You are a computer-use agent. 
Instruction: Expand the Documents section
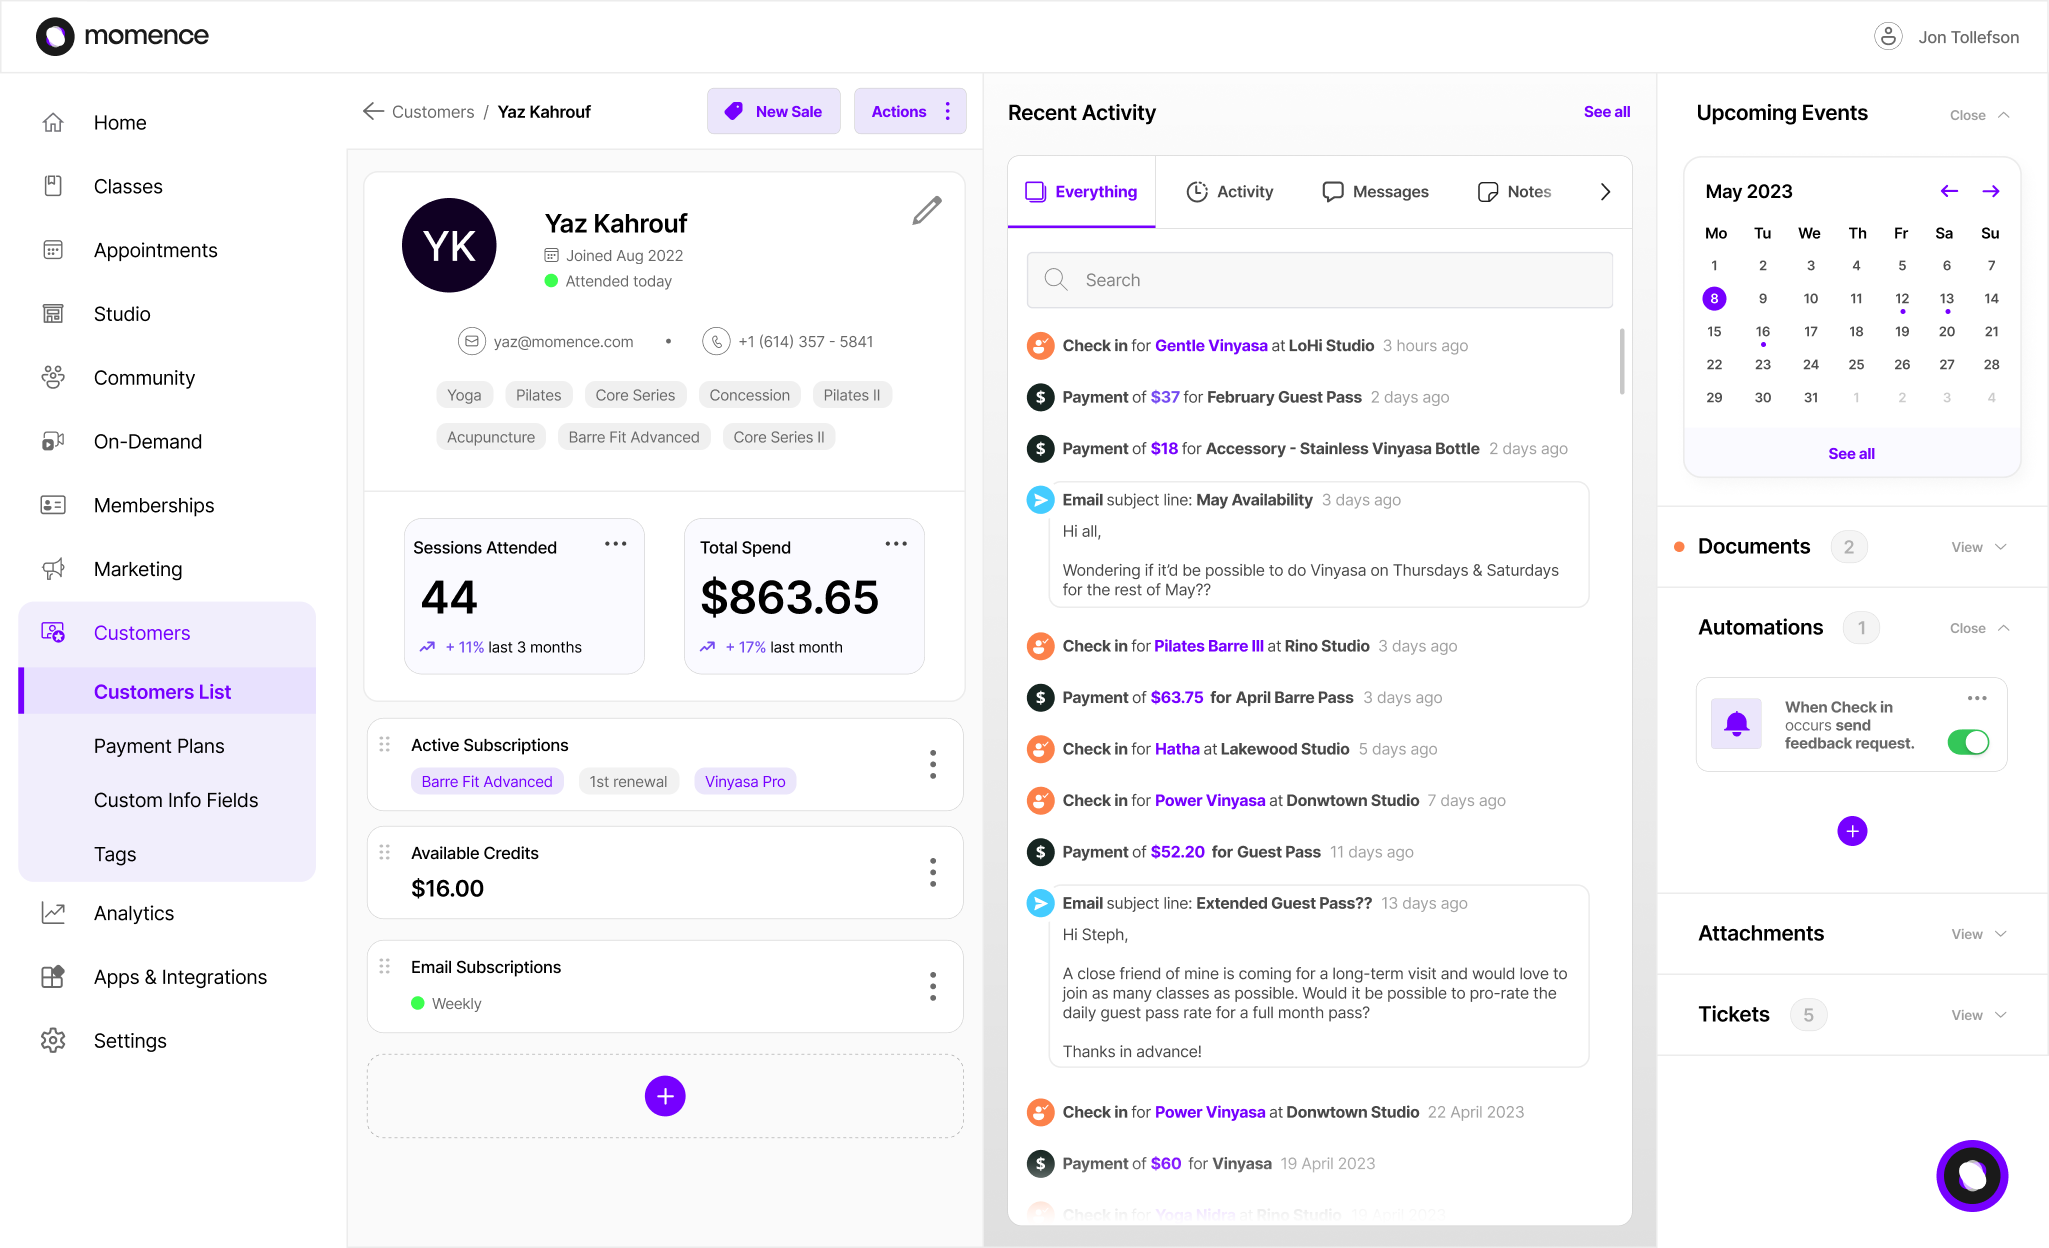(x=1979, y=547)
